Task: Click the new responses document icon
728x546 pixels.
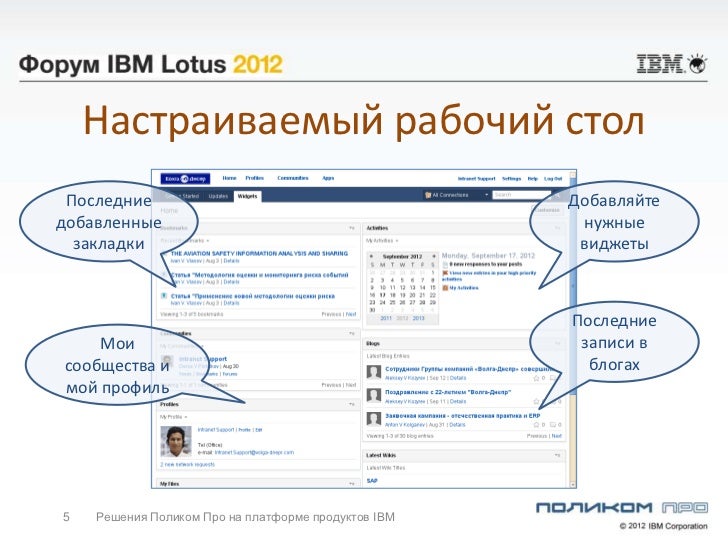Action: click(445, 264)
